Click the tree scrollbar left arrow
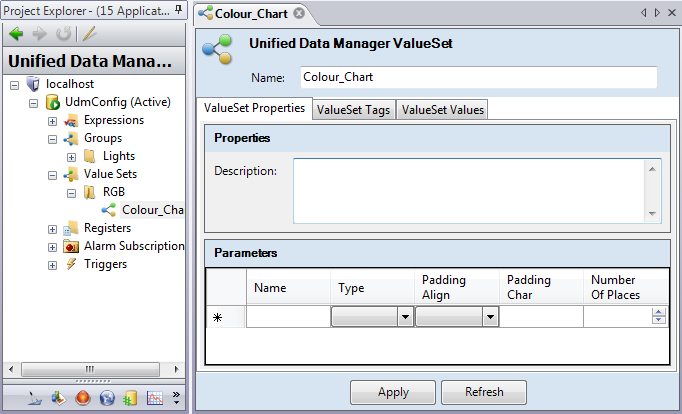Viewport: 682px width, 414px height. [x=11, y=370]
